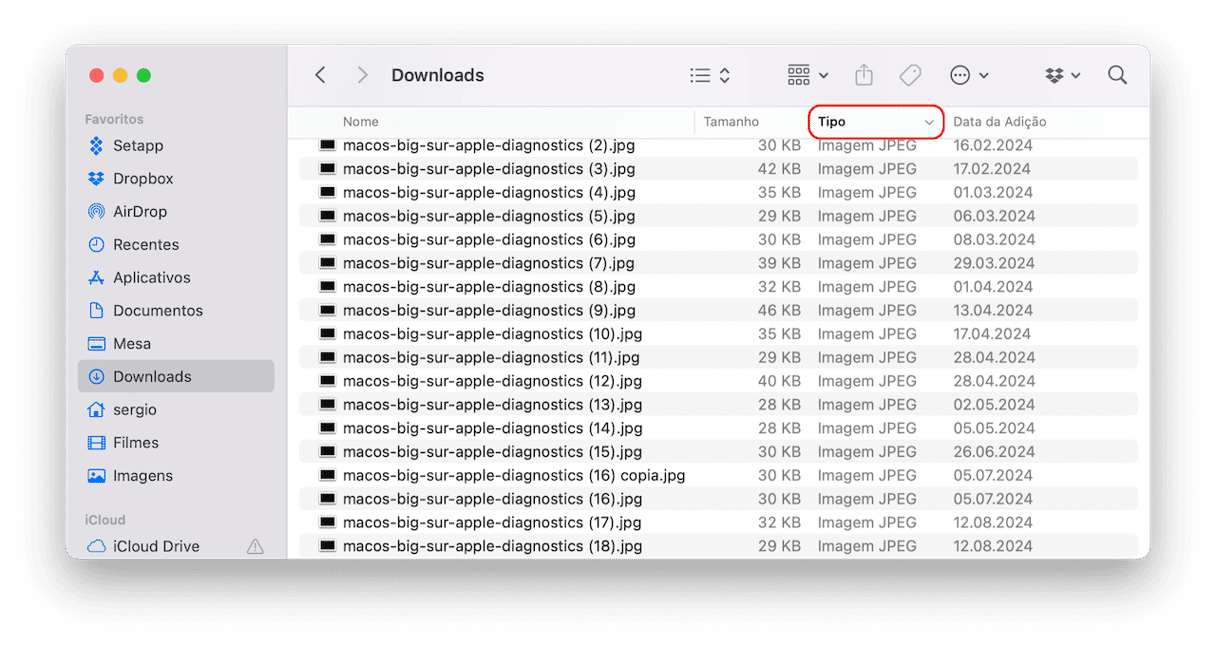Select macos-big-sur-apple-diagnostics (16) copia.jpg file
Screen dimensions: 1216x646
(x=513, y=475)
